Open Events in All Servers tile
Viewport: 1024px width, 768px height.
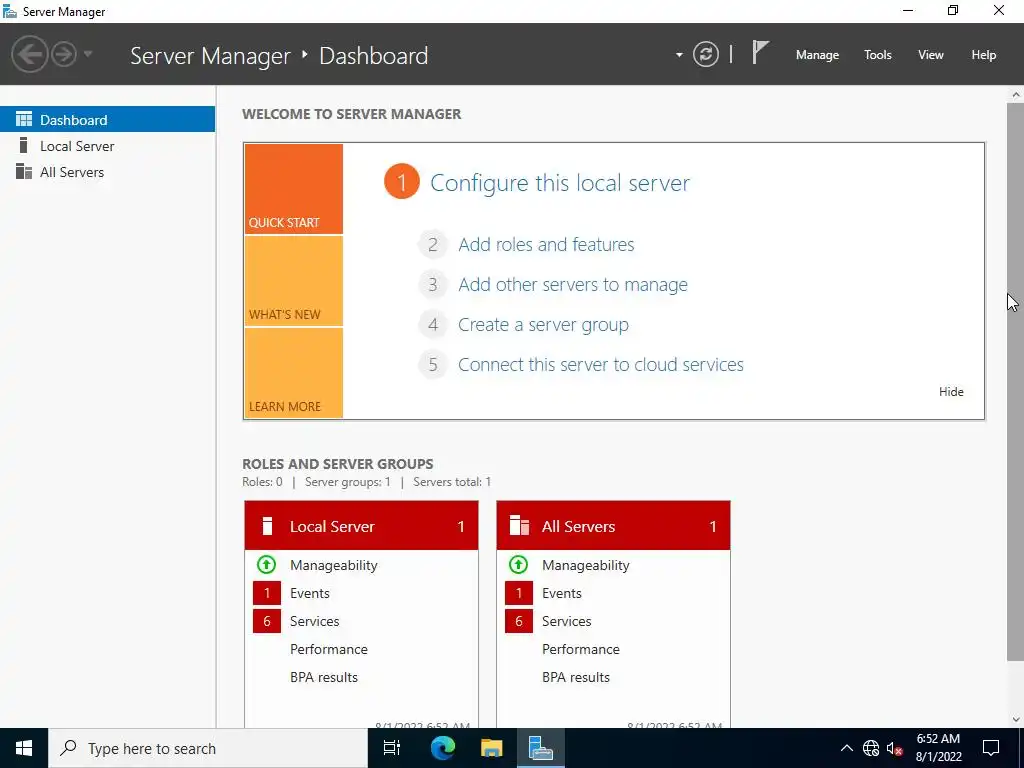click(562, 593)
